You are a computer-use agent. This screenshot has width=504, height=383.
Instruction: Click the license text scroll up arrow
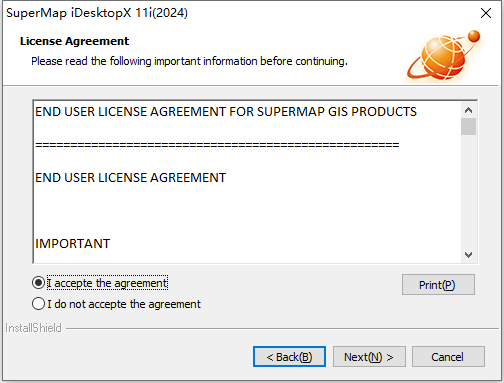[x=468, y=110]
